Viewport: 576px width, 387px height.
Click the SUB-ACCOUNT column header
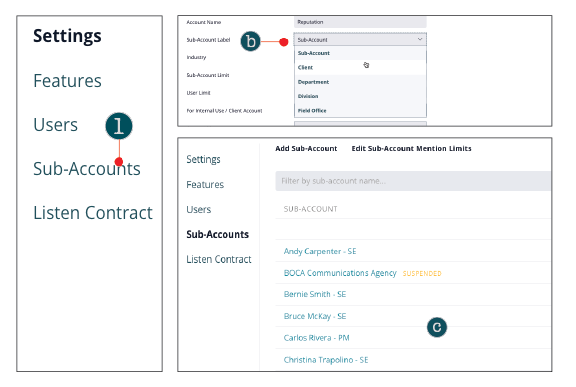(310, 209)
